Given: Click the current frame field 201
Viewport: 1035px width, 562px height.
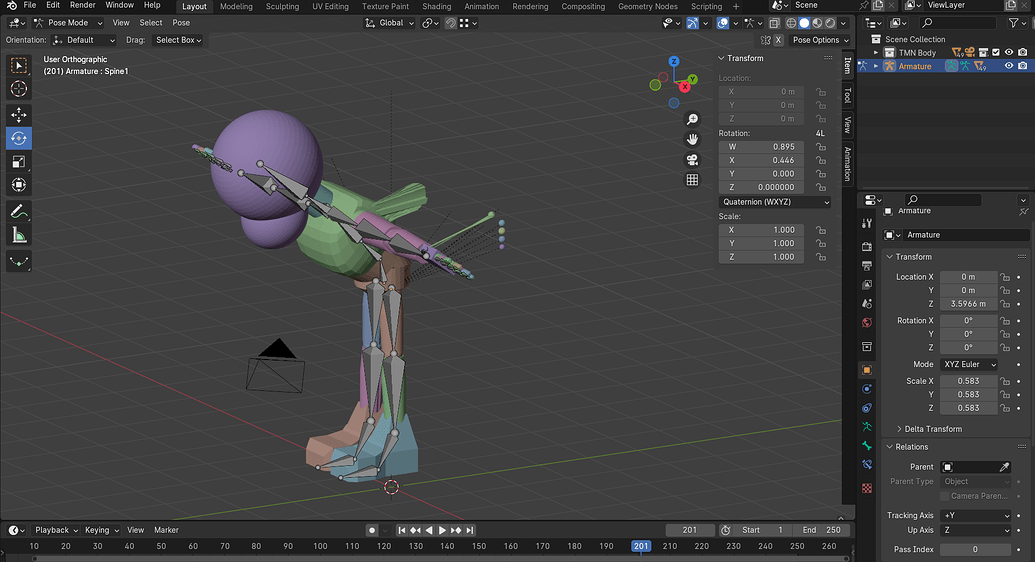Looking at the screenshot, I should coord(690,530).
